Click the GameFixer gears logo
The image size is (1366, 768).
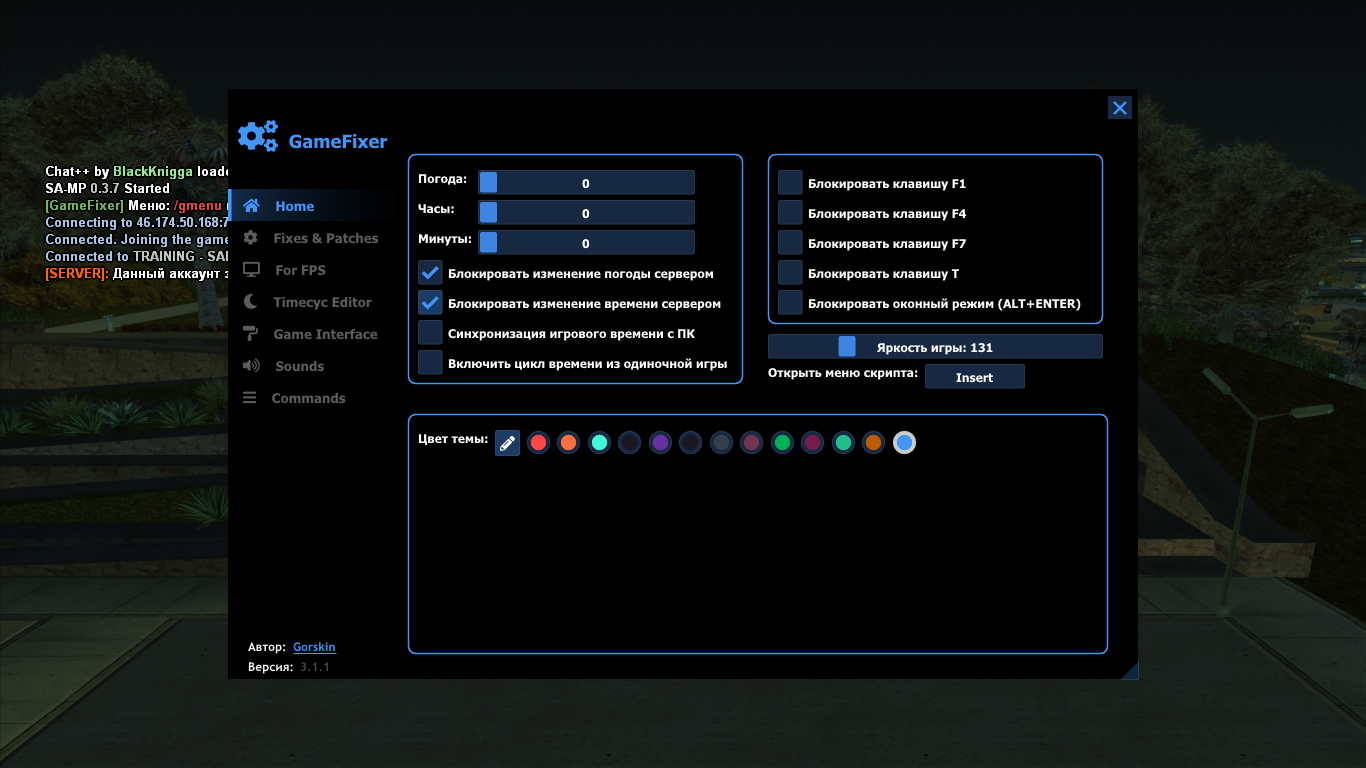[x=258, y=137]
